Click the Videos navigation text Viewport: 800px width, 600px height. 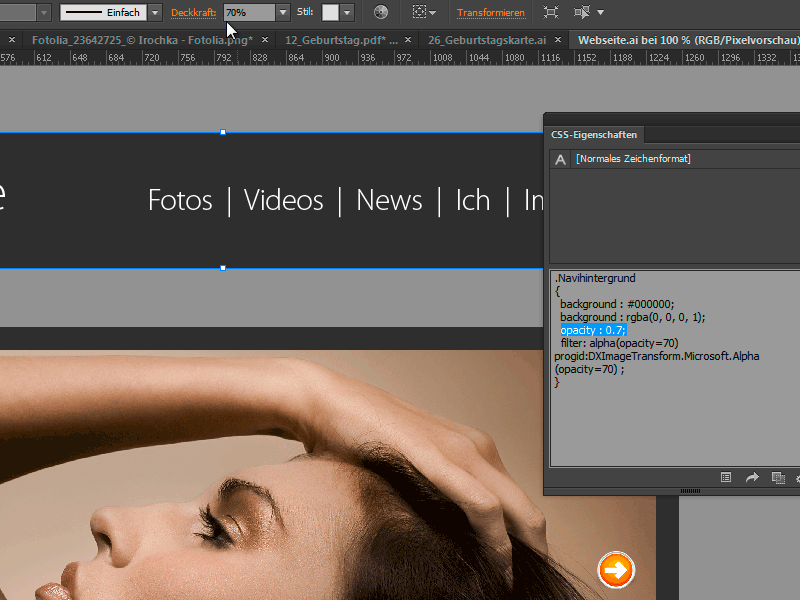pos(284,200)
